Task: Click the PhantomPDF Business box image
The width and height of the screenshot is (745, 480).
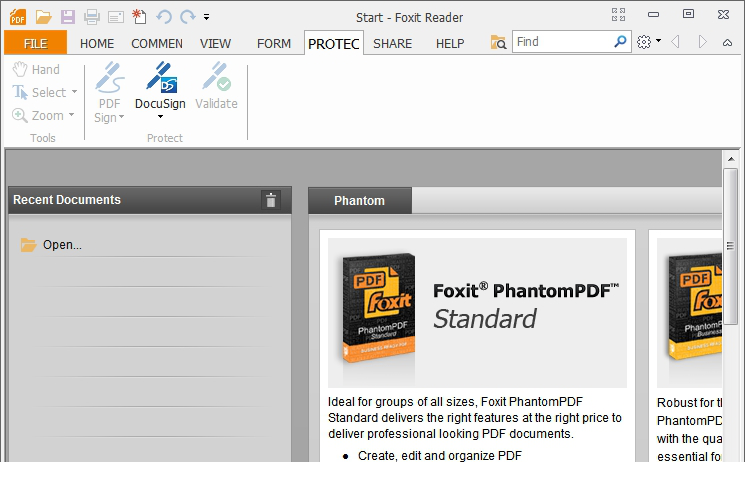Action: point(695,307)
